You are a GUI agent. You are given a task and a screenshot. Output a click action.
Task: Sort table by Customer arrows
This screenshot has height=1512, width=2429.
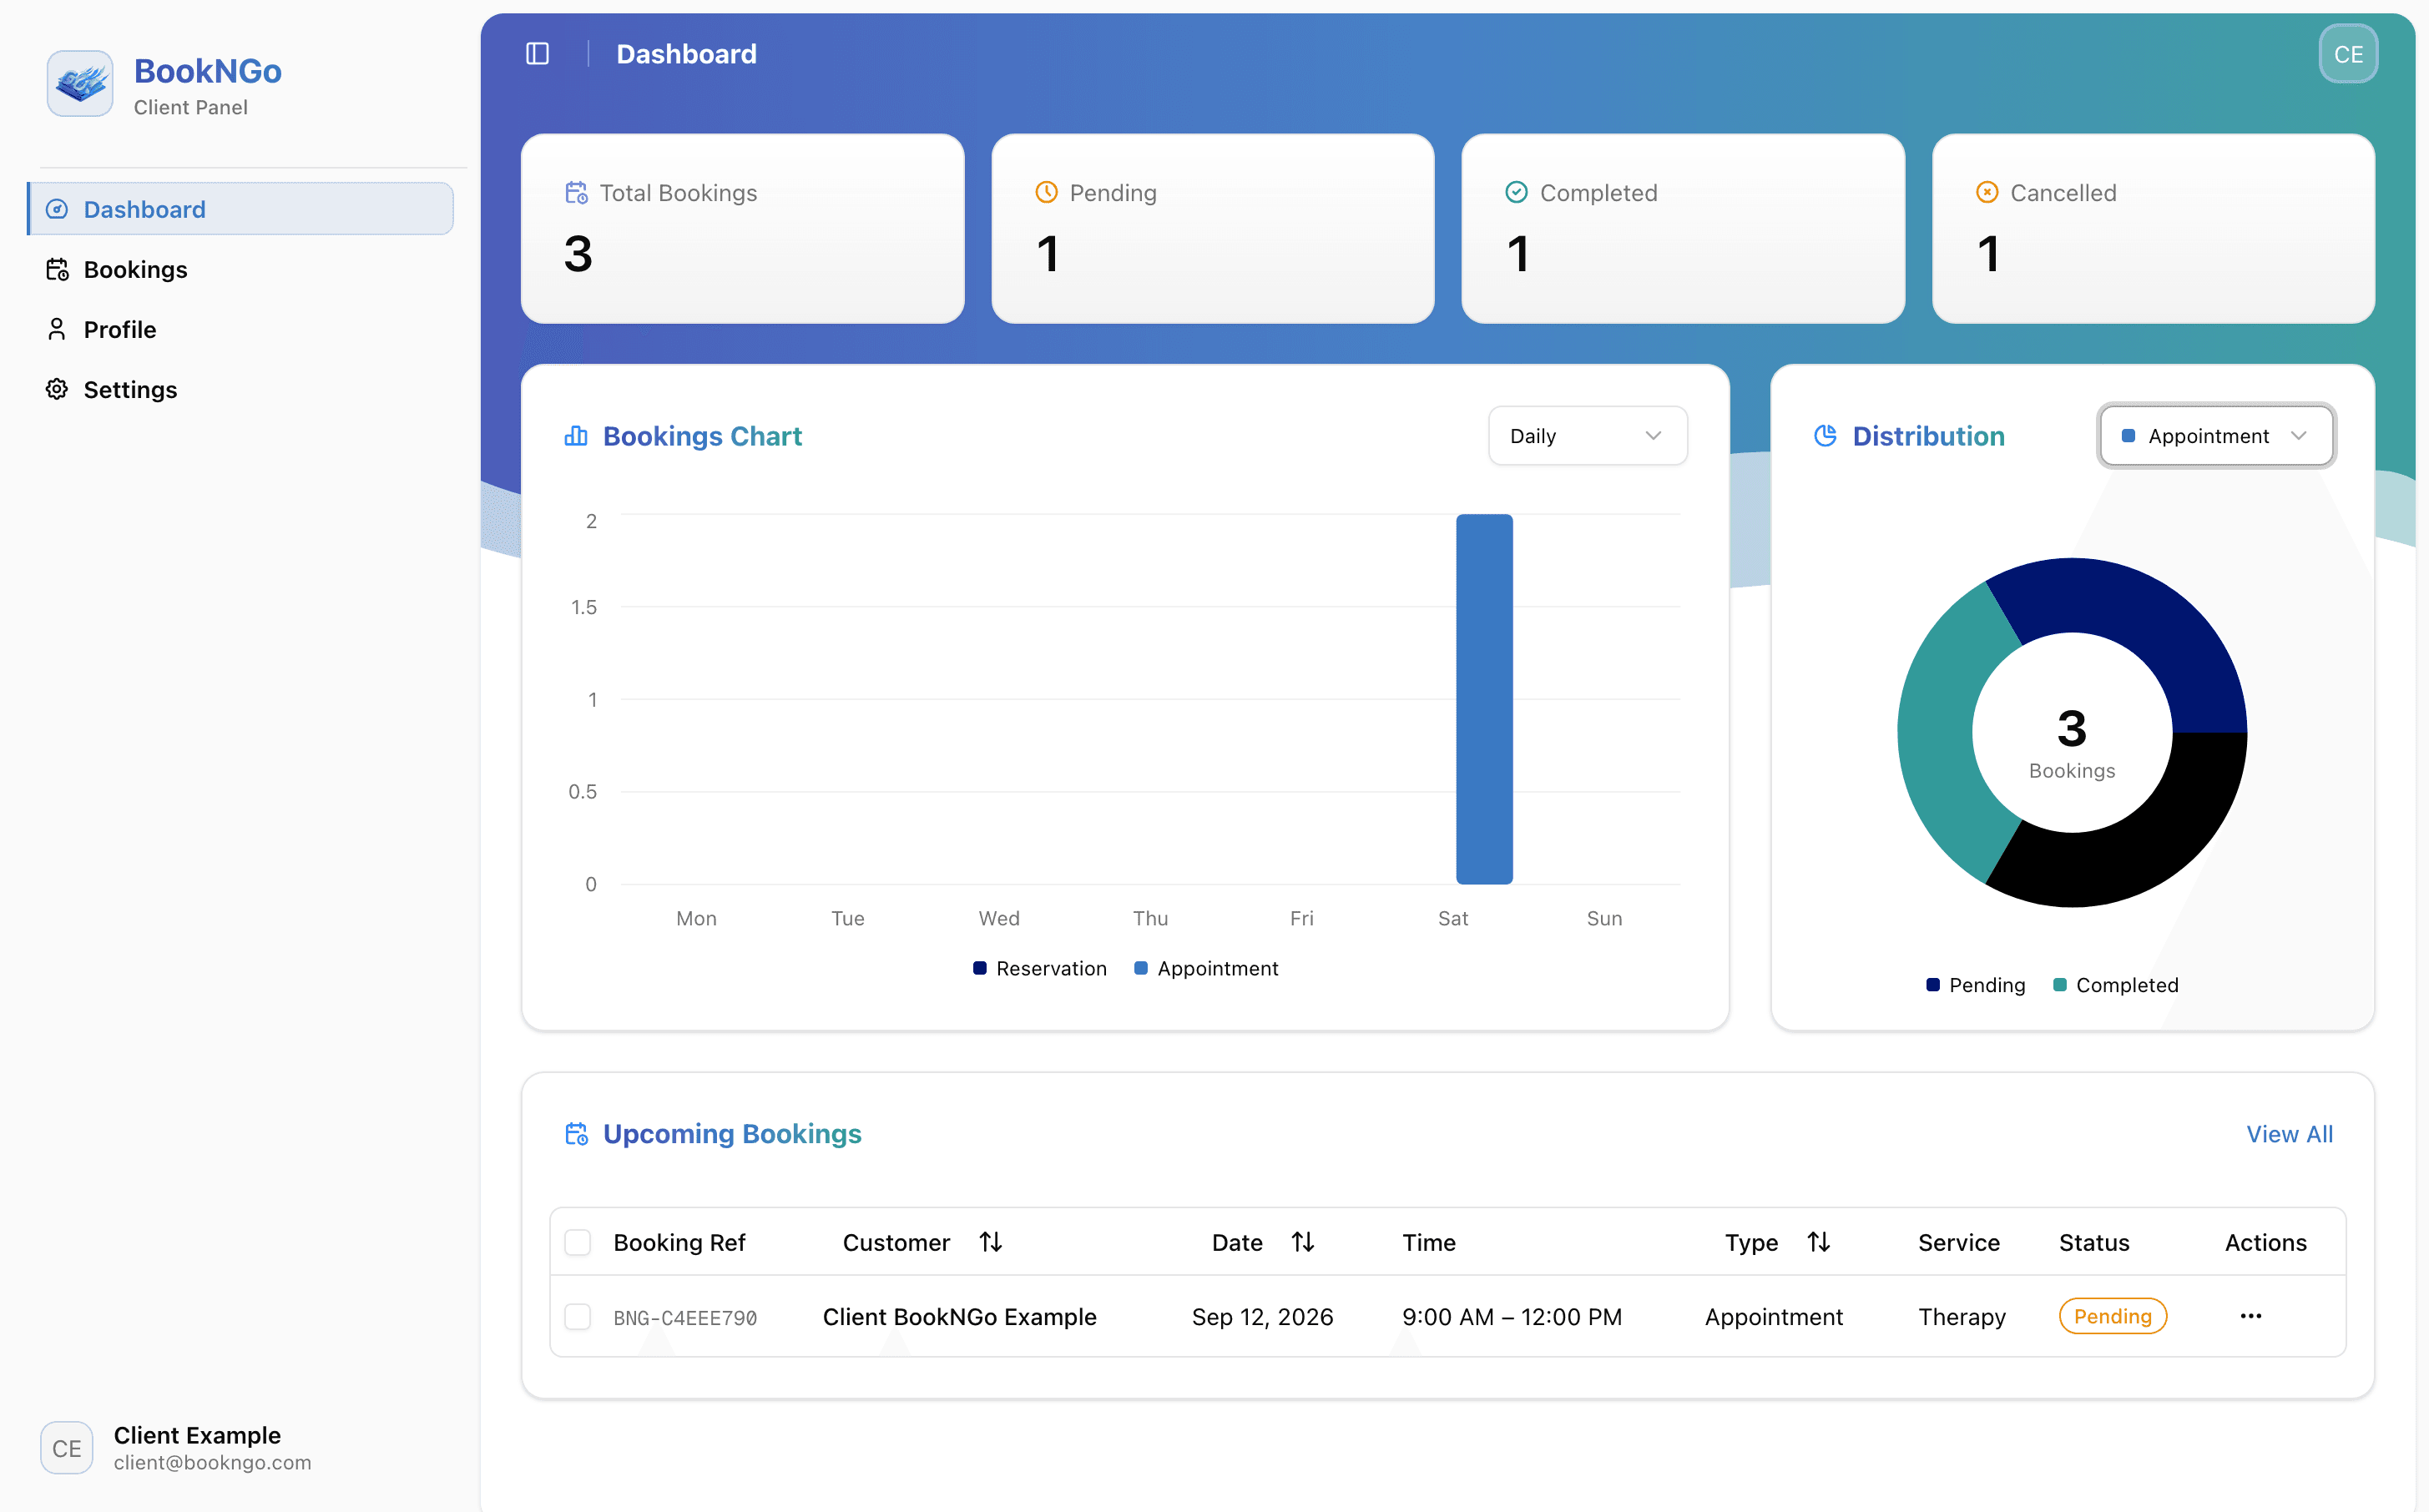coord(990,1242)
